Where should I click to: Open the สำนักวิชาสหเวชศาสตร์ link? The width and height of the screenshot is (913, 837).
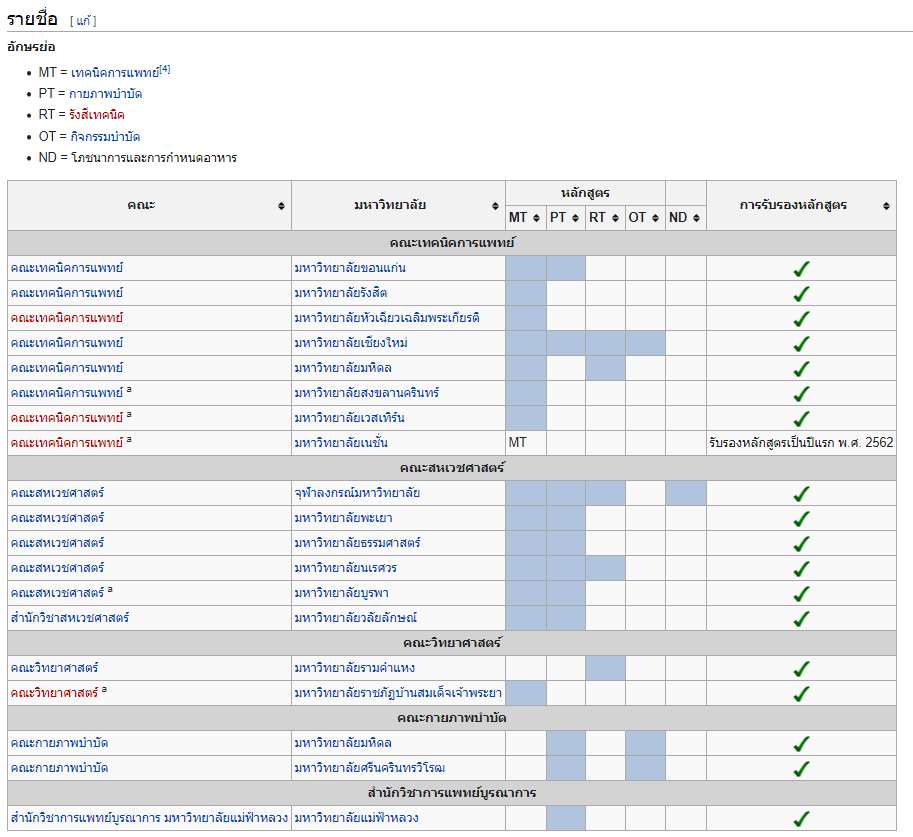tap(70, 618)
